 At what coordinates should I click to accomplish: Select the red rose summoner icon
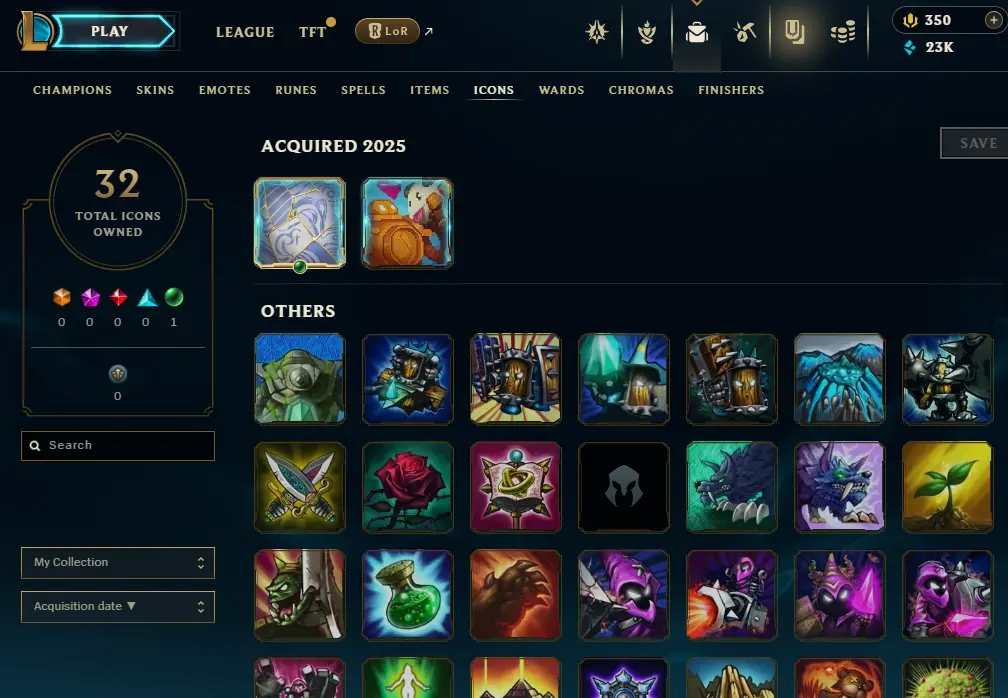pos(408,487)
